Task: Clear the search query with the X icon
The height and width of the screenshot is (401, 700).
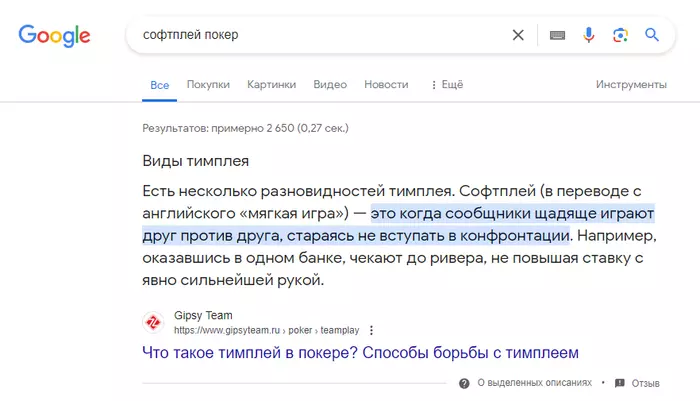Action: [x=518, y=35]
